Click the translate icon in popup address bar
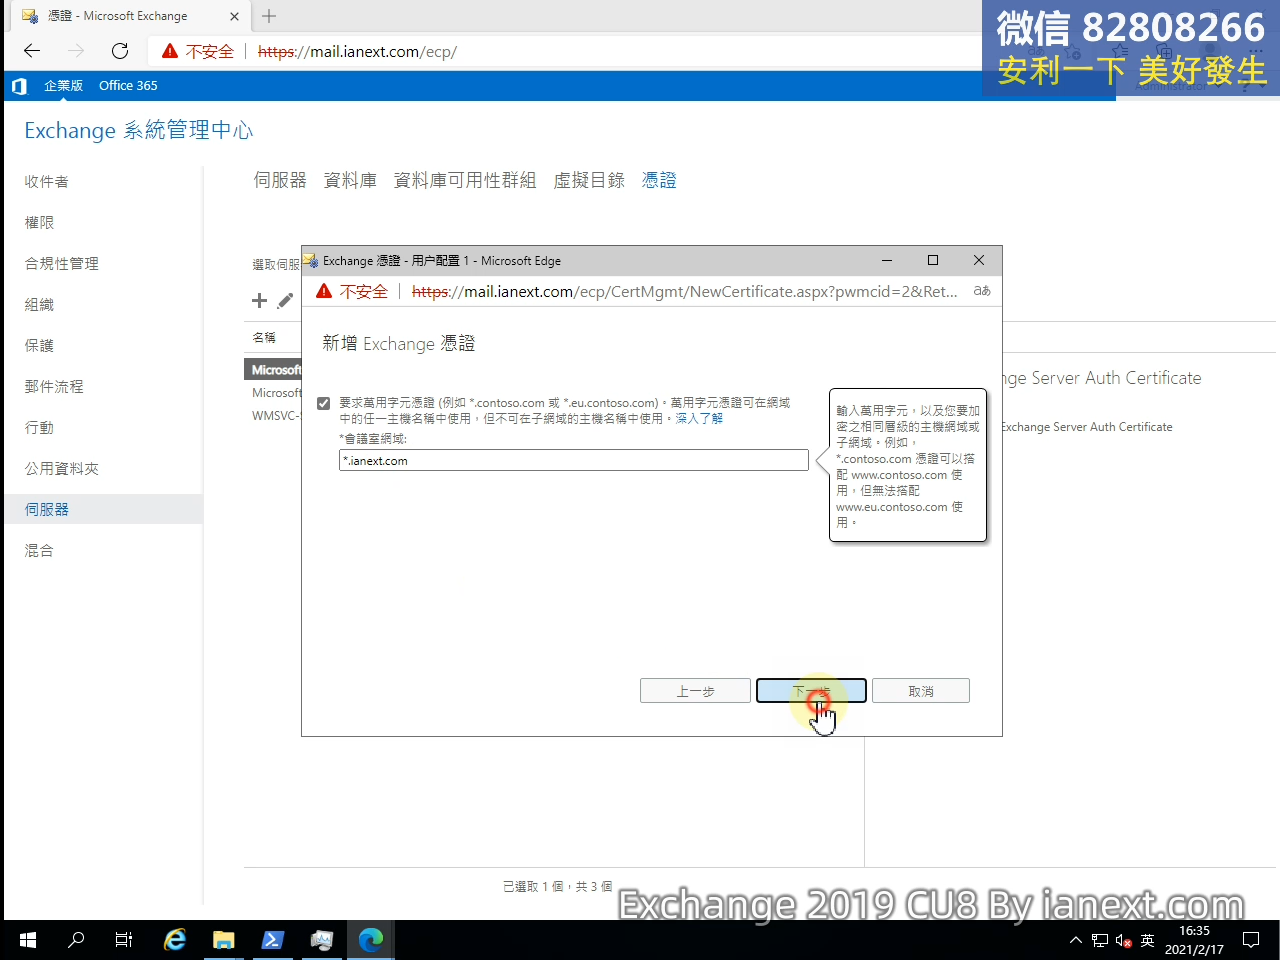 pyautogui.click(x=982, y=291)
